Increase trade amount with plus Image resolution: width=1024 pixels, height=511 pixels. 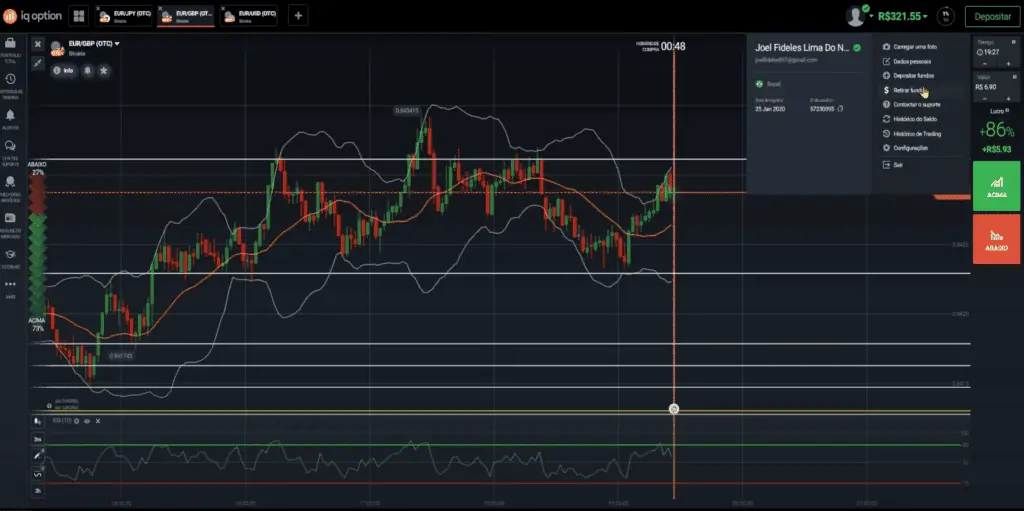click(1008, 99)
